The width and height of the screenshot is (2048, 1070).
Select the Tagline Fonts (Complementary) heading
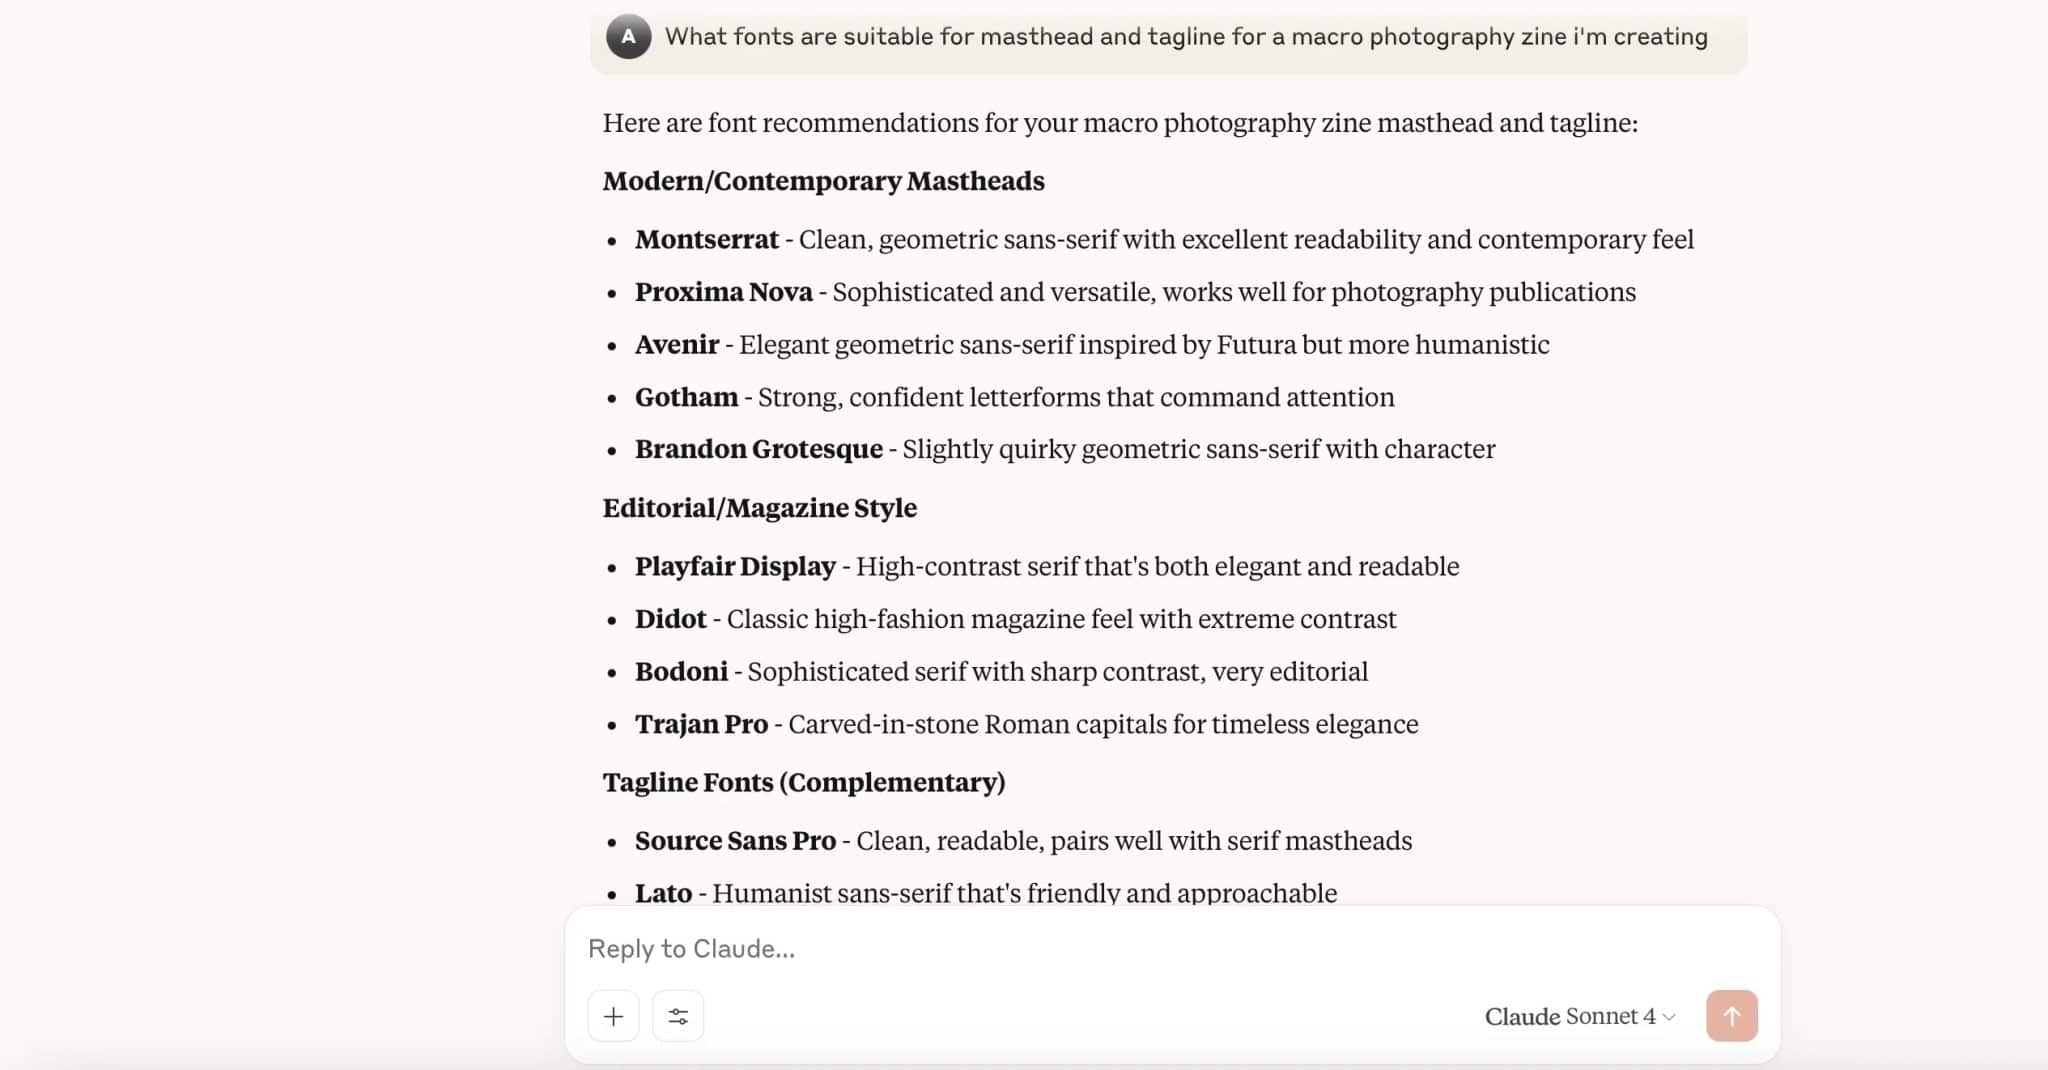click(803, 782)
